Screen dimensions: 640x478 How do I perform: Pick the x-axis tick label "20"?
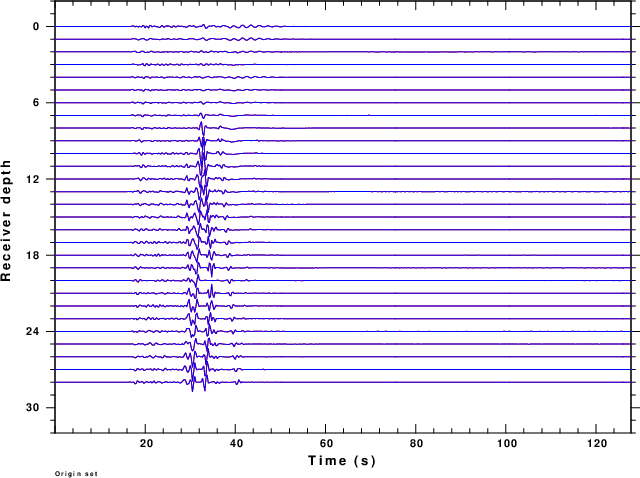146,444
